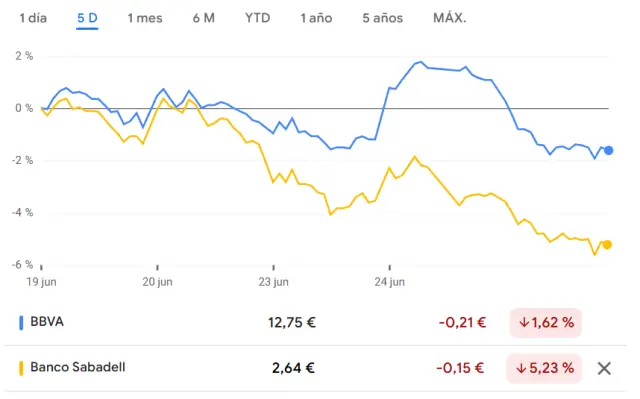This screenshot has height=399, width=640.
Task: Click the 20 jun date marker
Action: 158,282
